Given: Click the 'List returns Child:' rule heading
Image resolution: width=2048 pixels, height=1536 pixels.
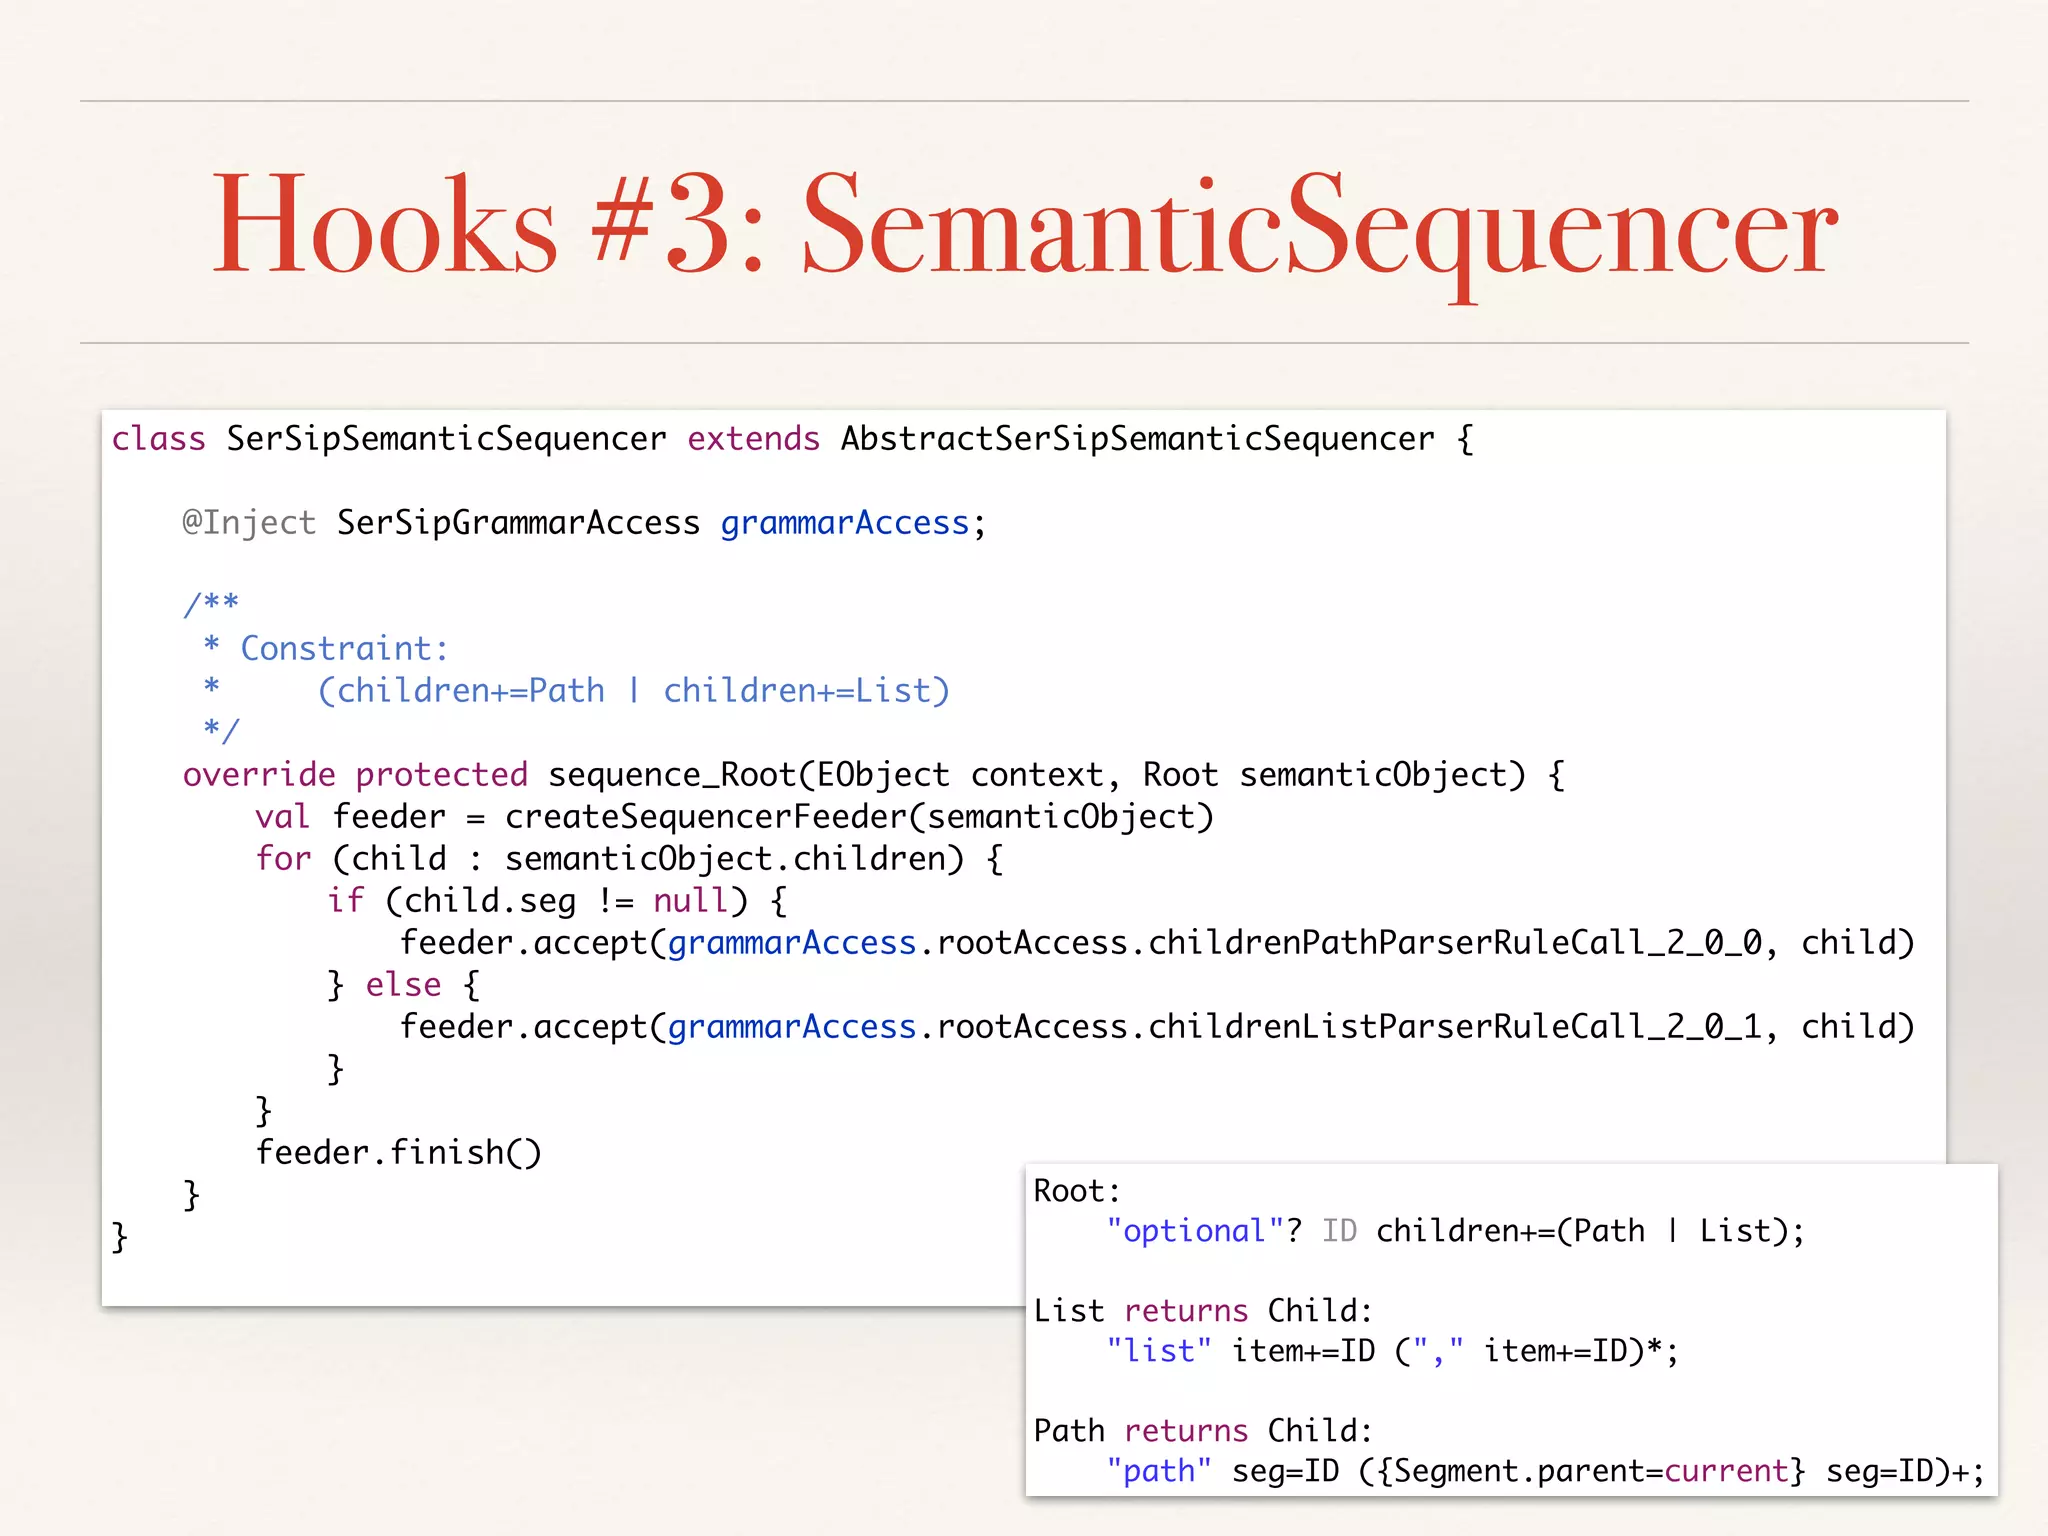Looking at the screenshot, I should tap(1203, 1311).
